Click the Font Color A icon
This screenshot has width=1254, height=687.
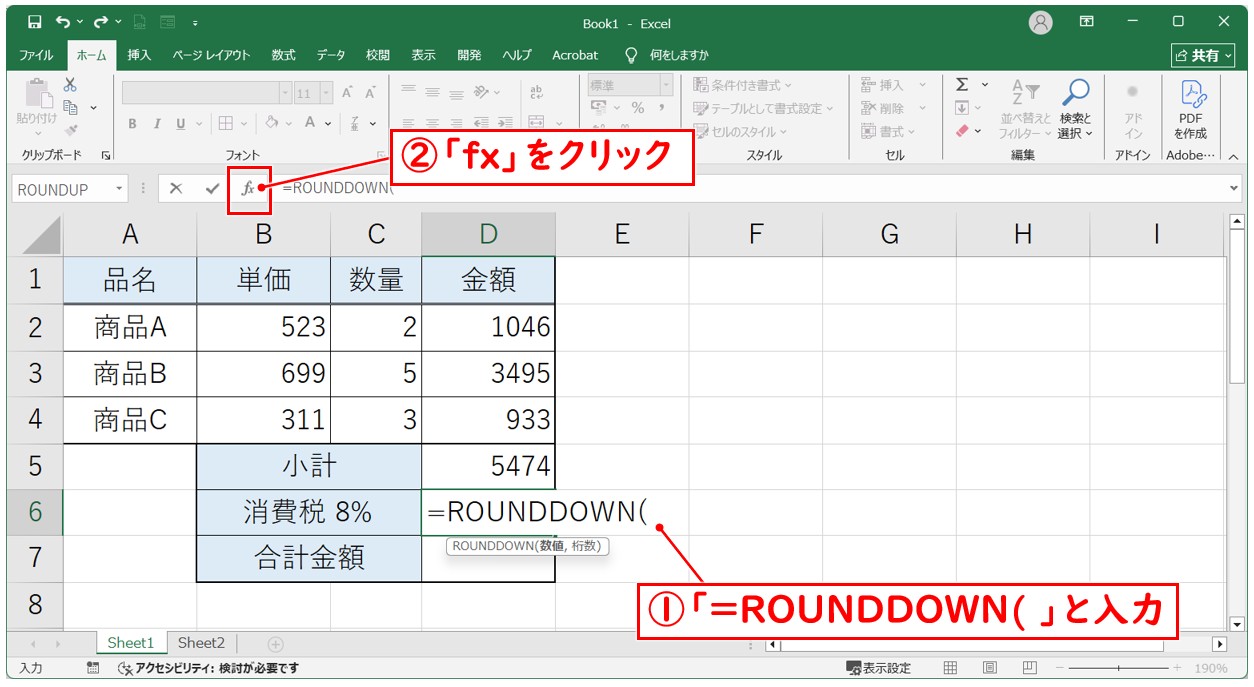tap(310, 123)
